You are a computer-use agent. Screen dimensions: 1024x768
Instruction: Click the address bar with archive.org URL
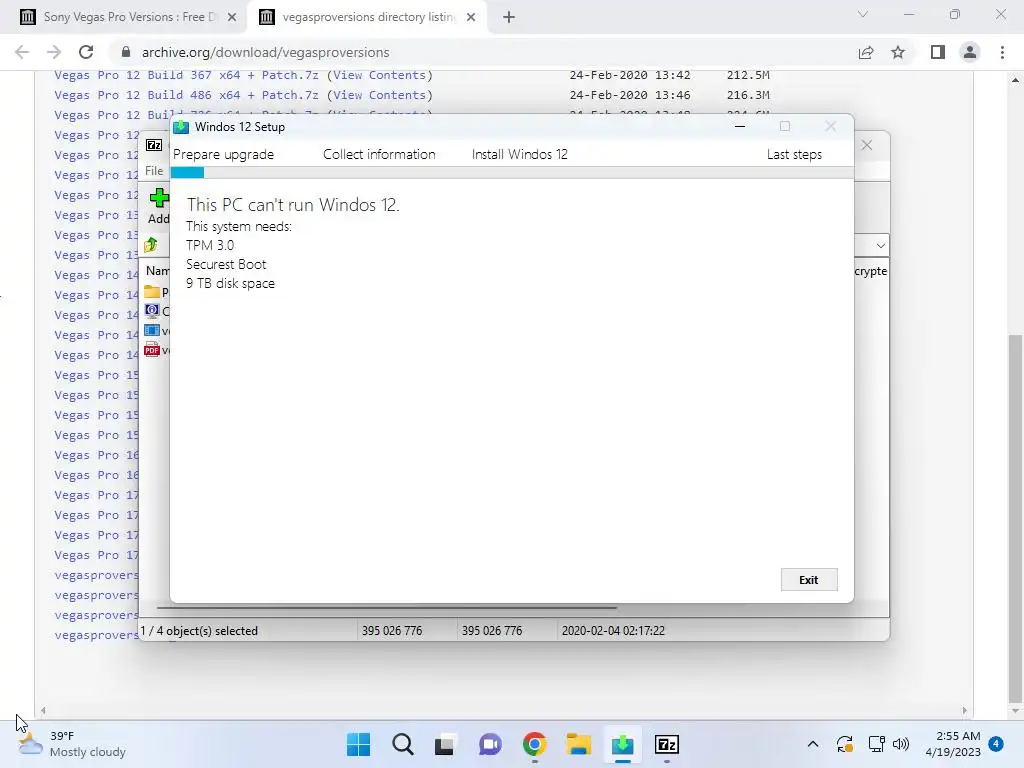483,52
